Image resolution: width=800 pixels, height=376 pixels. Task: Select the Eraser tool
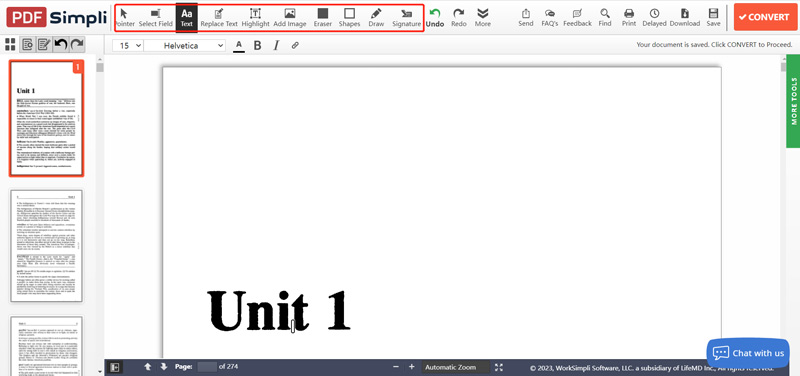(322, 17)
